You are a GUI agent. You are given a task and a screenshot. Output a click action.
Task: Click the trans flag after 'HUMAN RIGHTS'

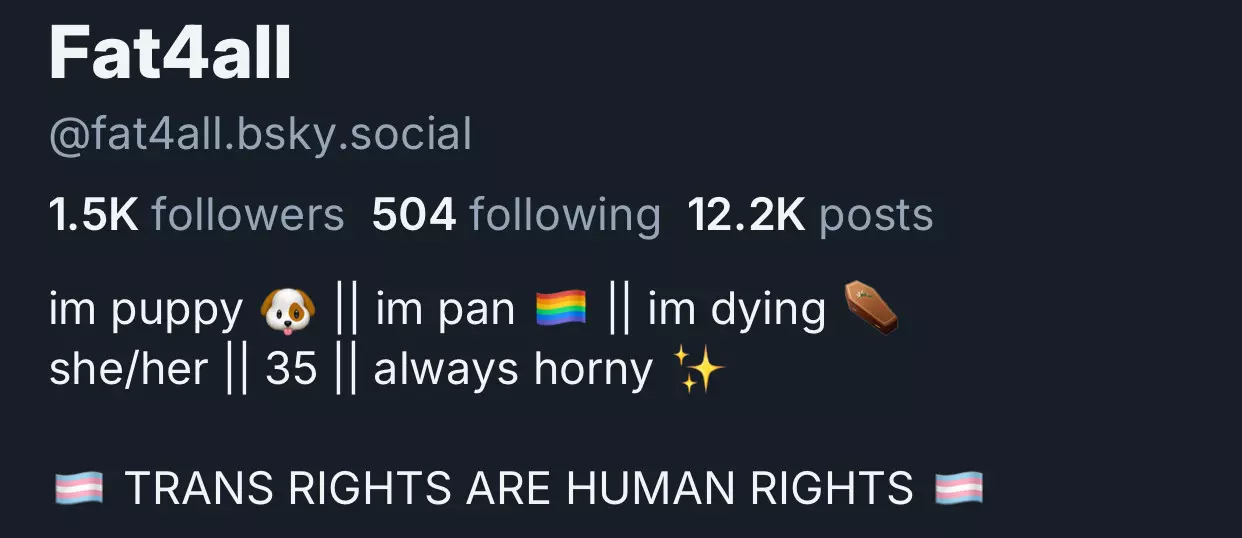point(959,489)
